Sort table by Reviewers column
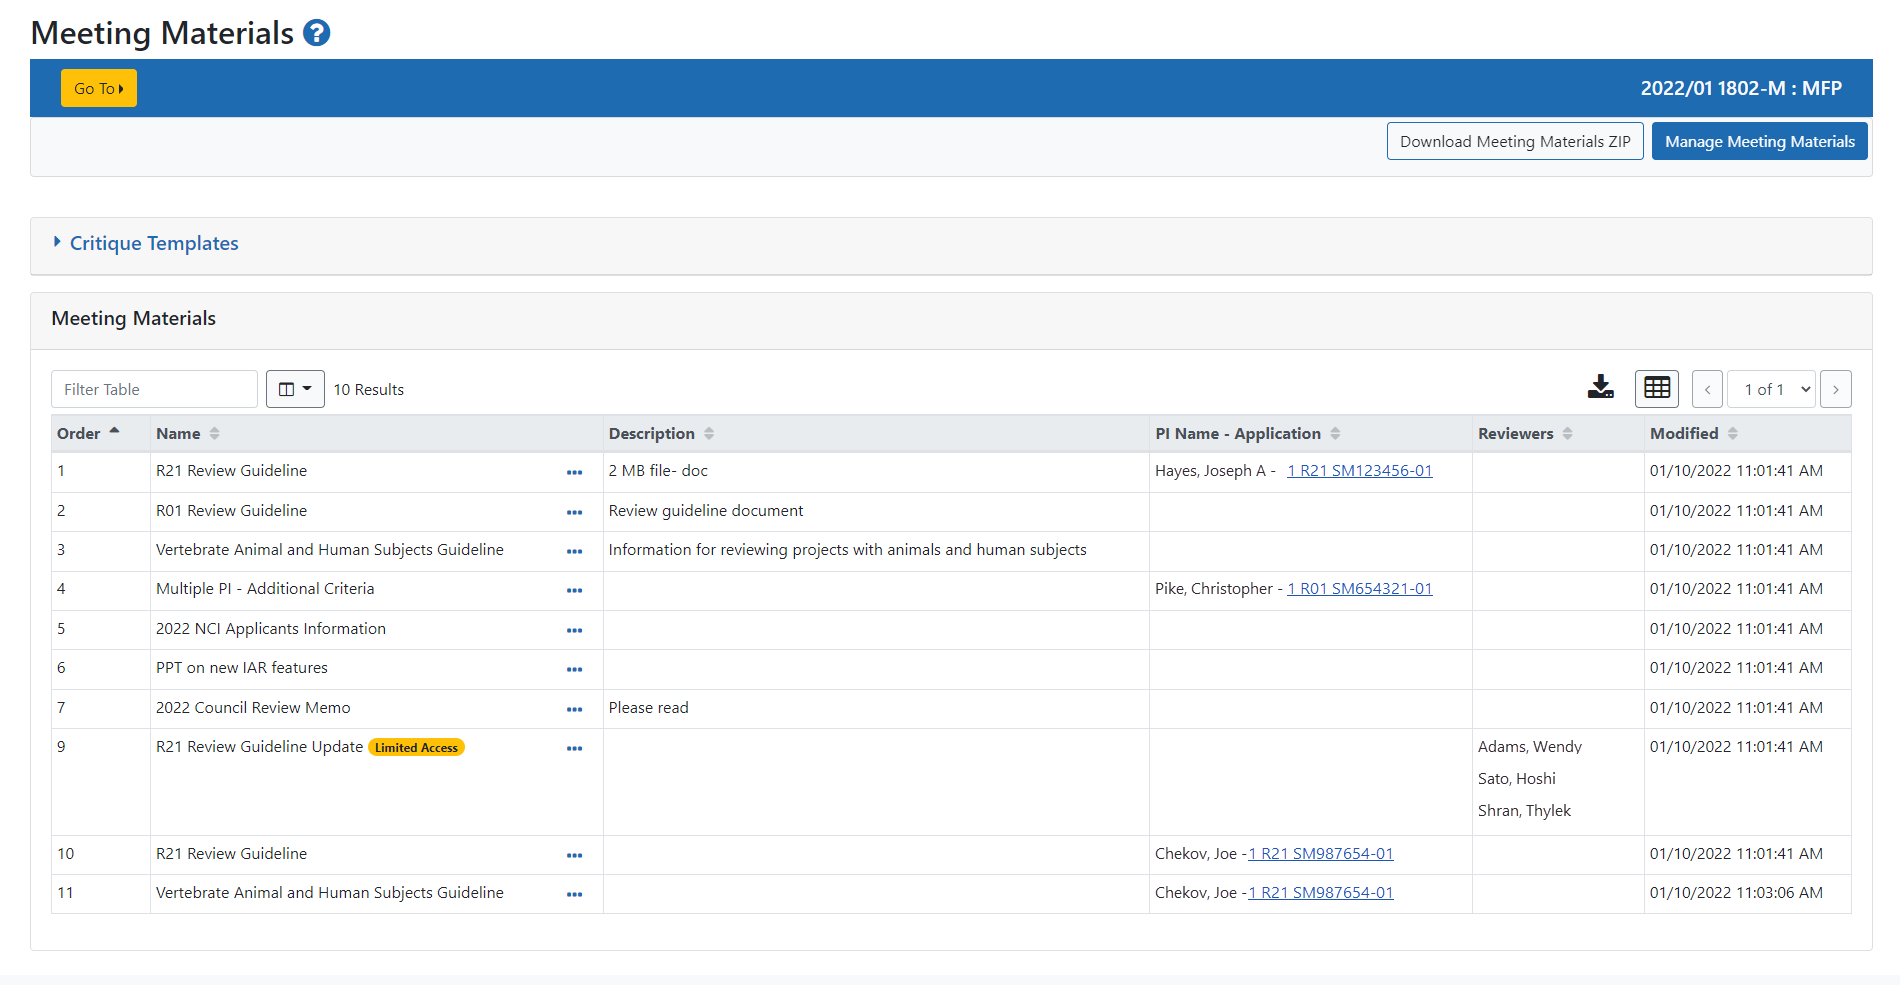This screenshot has width=1900, height=985. (1567, 433)
